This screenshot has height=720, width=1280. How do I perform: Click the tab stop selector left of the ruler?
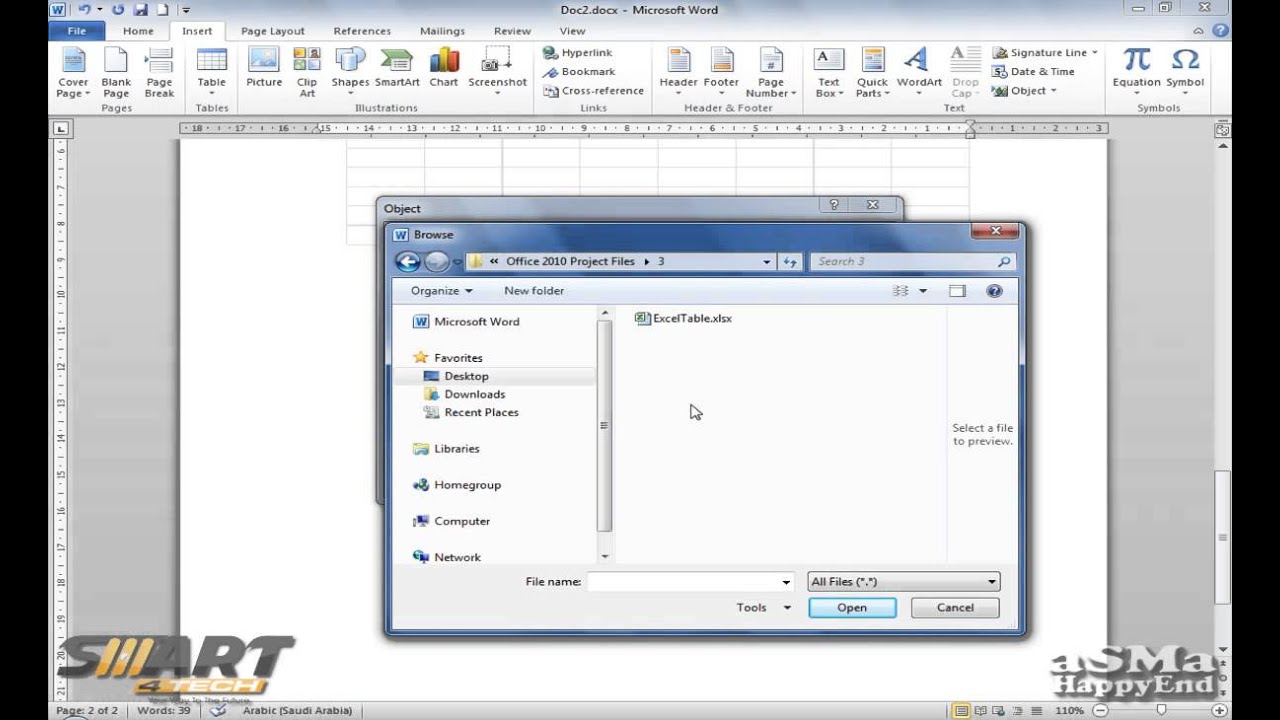point(61,129)
